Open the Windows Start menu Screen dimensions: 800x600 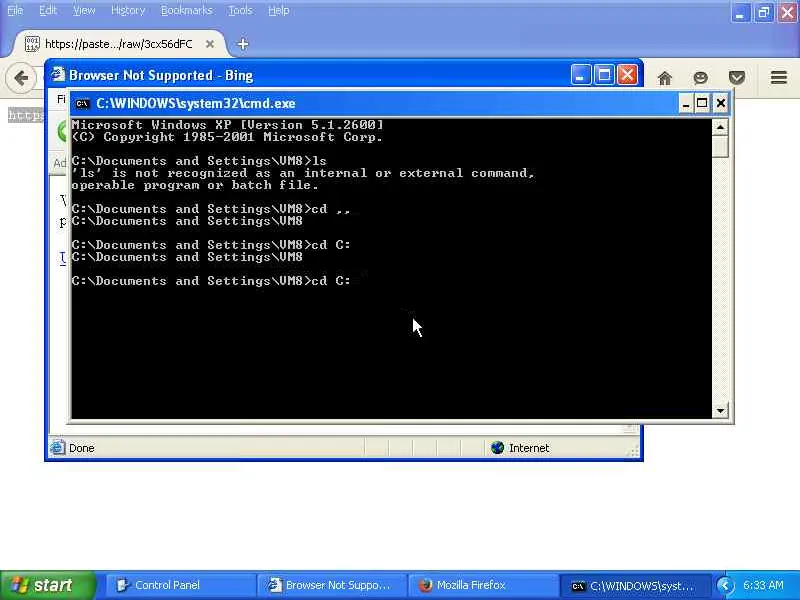47,585
